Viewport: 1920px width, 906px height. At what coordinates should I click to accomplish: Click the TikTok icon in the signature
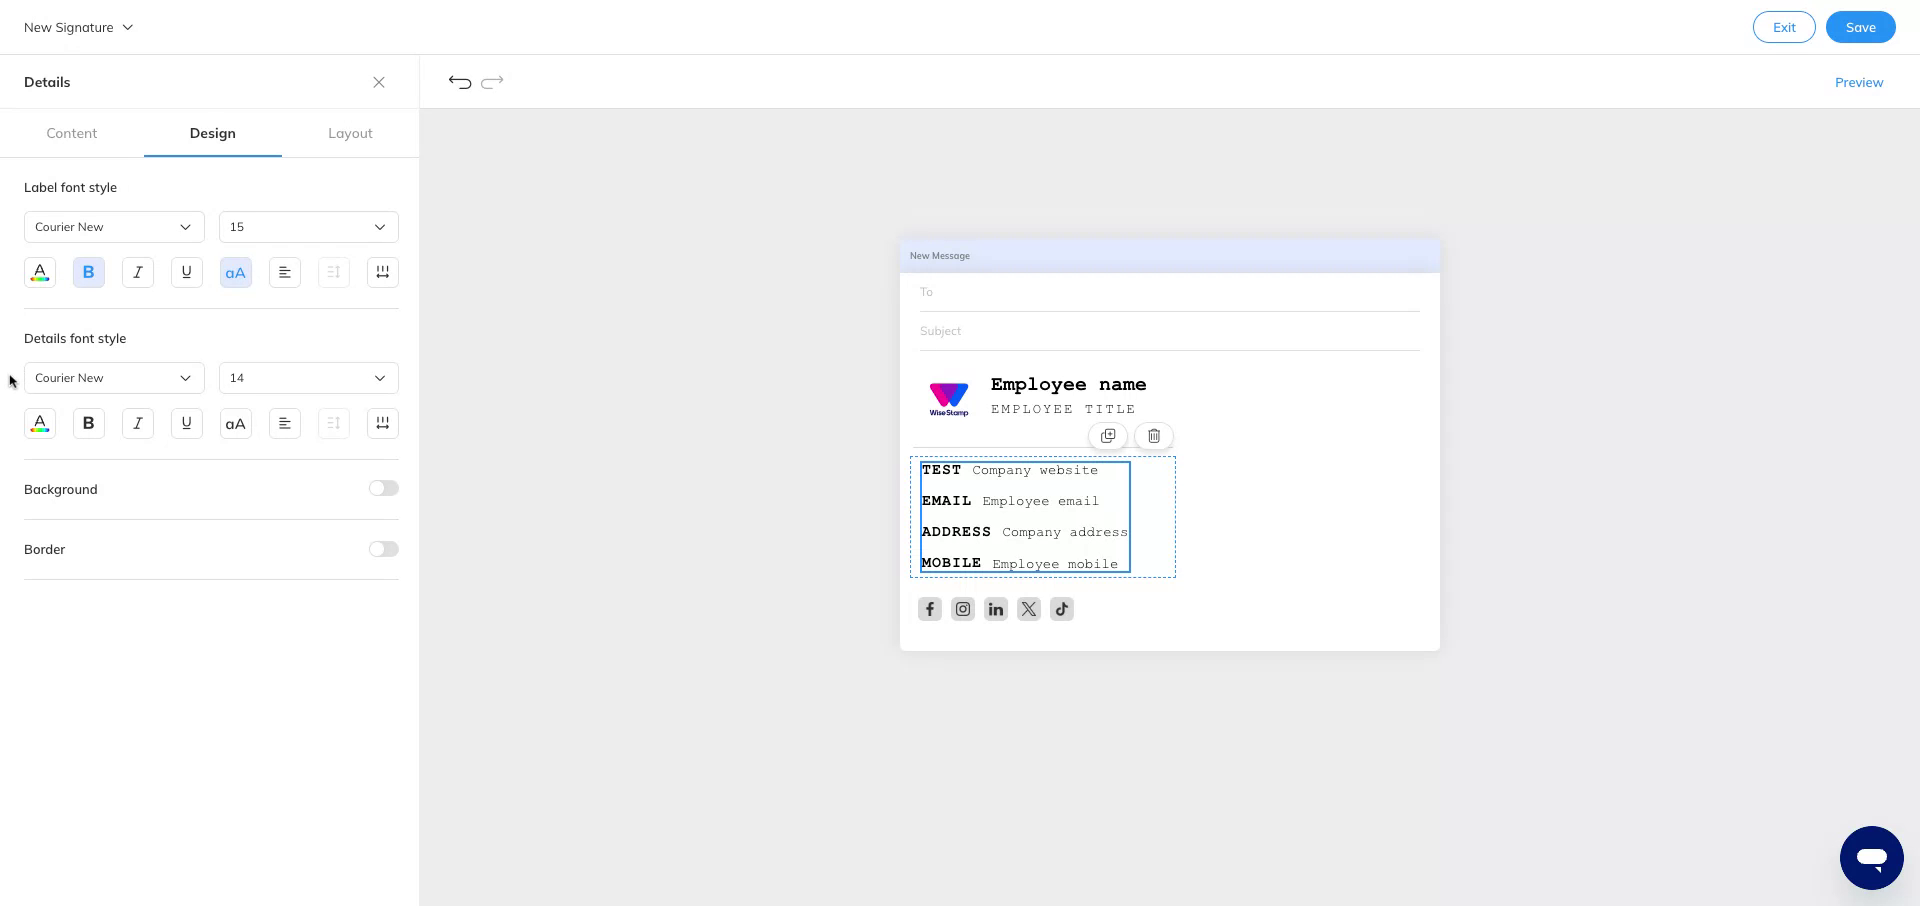point(1061,608)
